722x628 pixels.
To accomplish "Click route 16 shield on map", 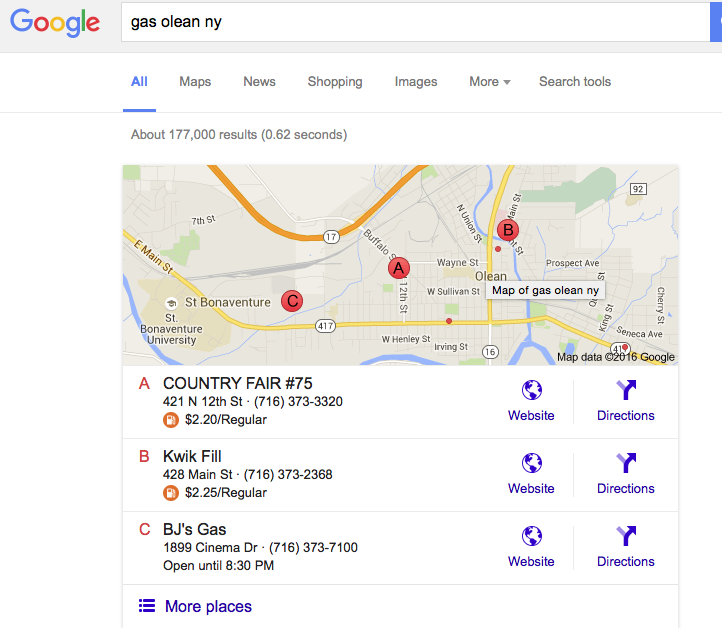I will tap(490, 352).
